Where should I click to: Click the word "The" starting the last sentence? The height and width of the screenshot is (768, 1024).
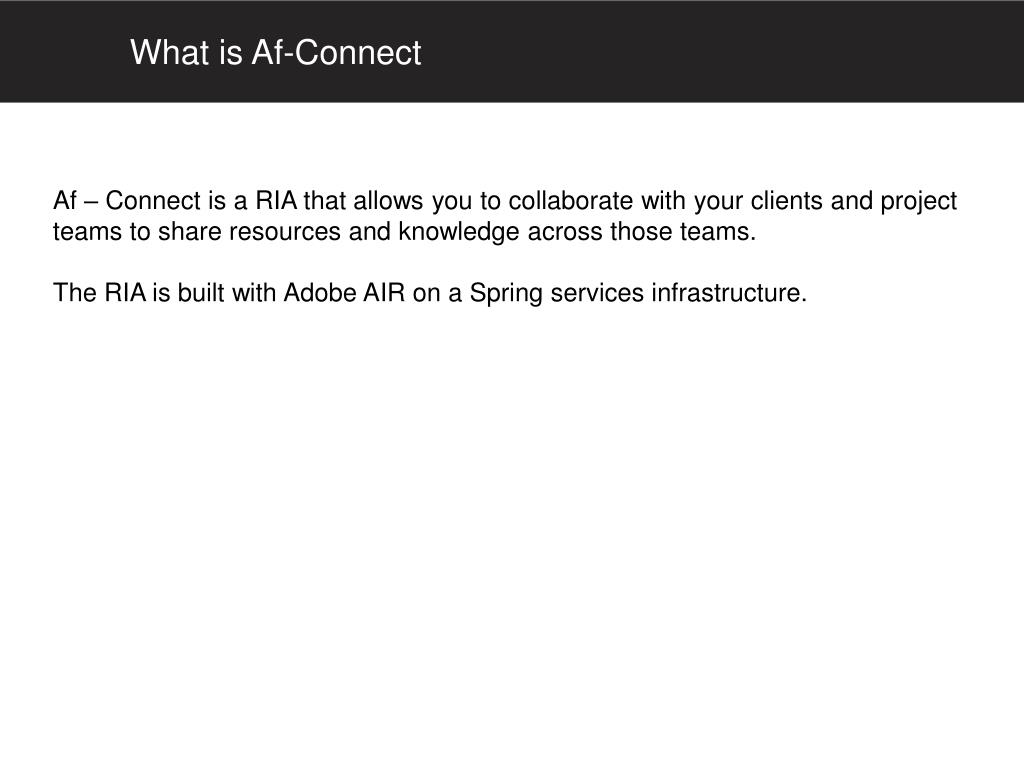(74, 293)
